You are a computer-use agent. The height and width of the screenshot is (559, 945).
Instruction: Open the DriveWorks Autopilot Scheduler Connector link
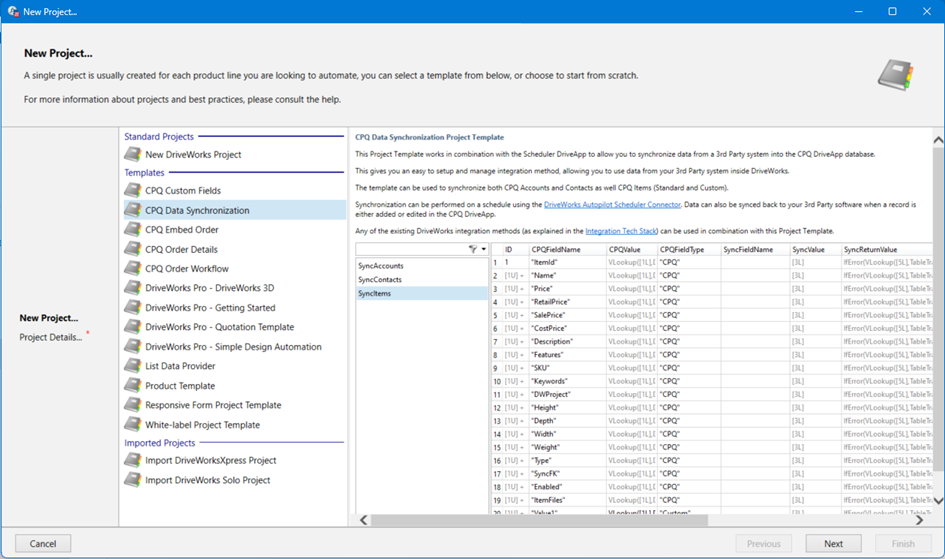click(612, 205)
